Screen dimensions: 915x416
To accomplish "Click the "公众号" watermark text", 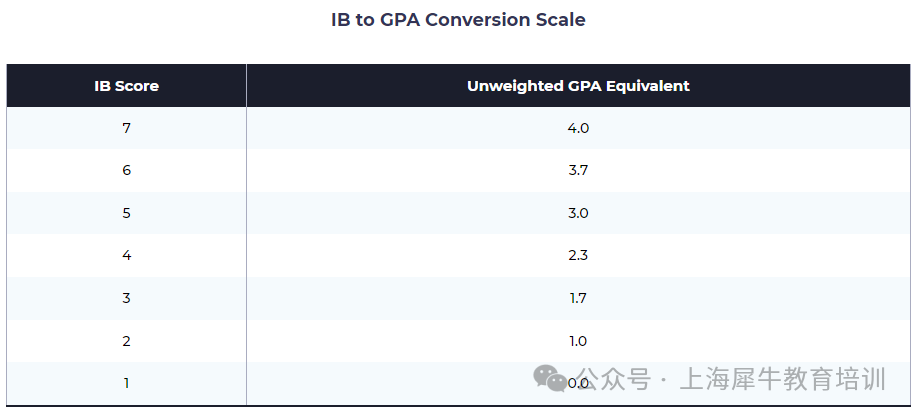I will [612, 379].
